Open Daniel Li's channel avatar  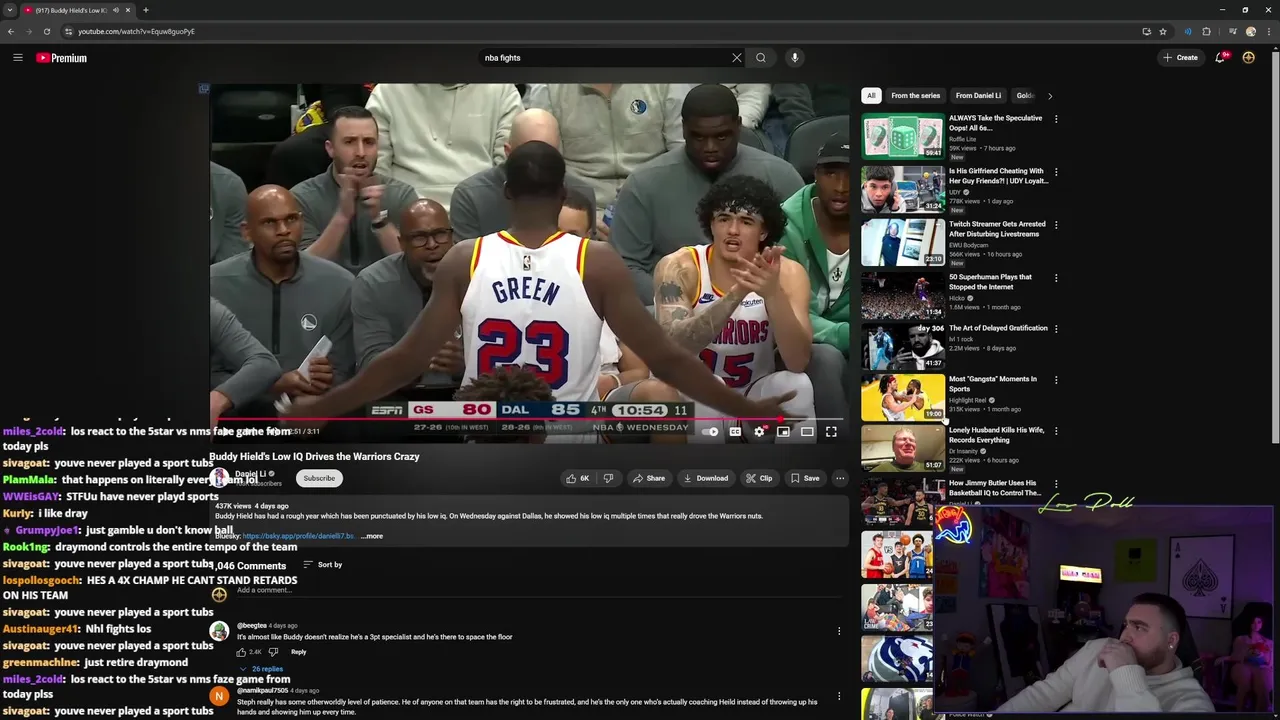tap(219, 477)
